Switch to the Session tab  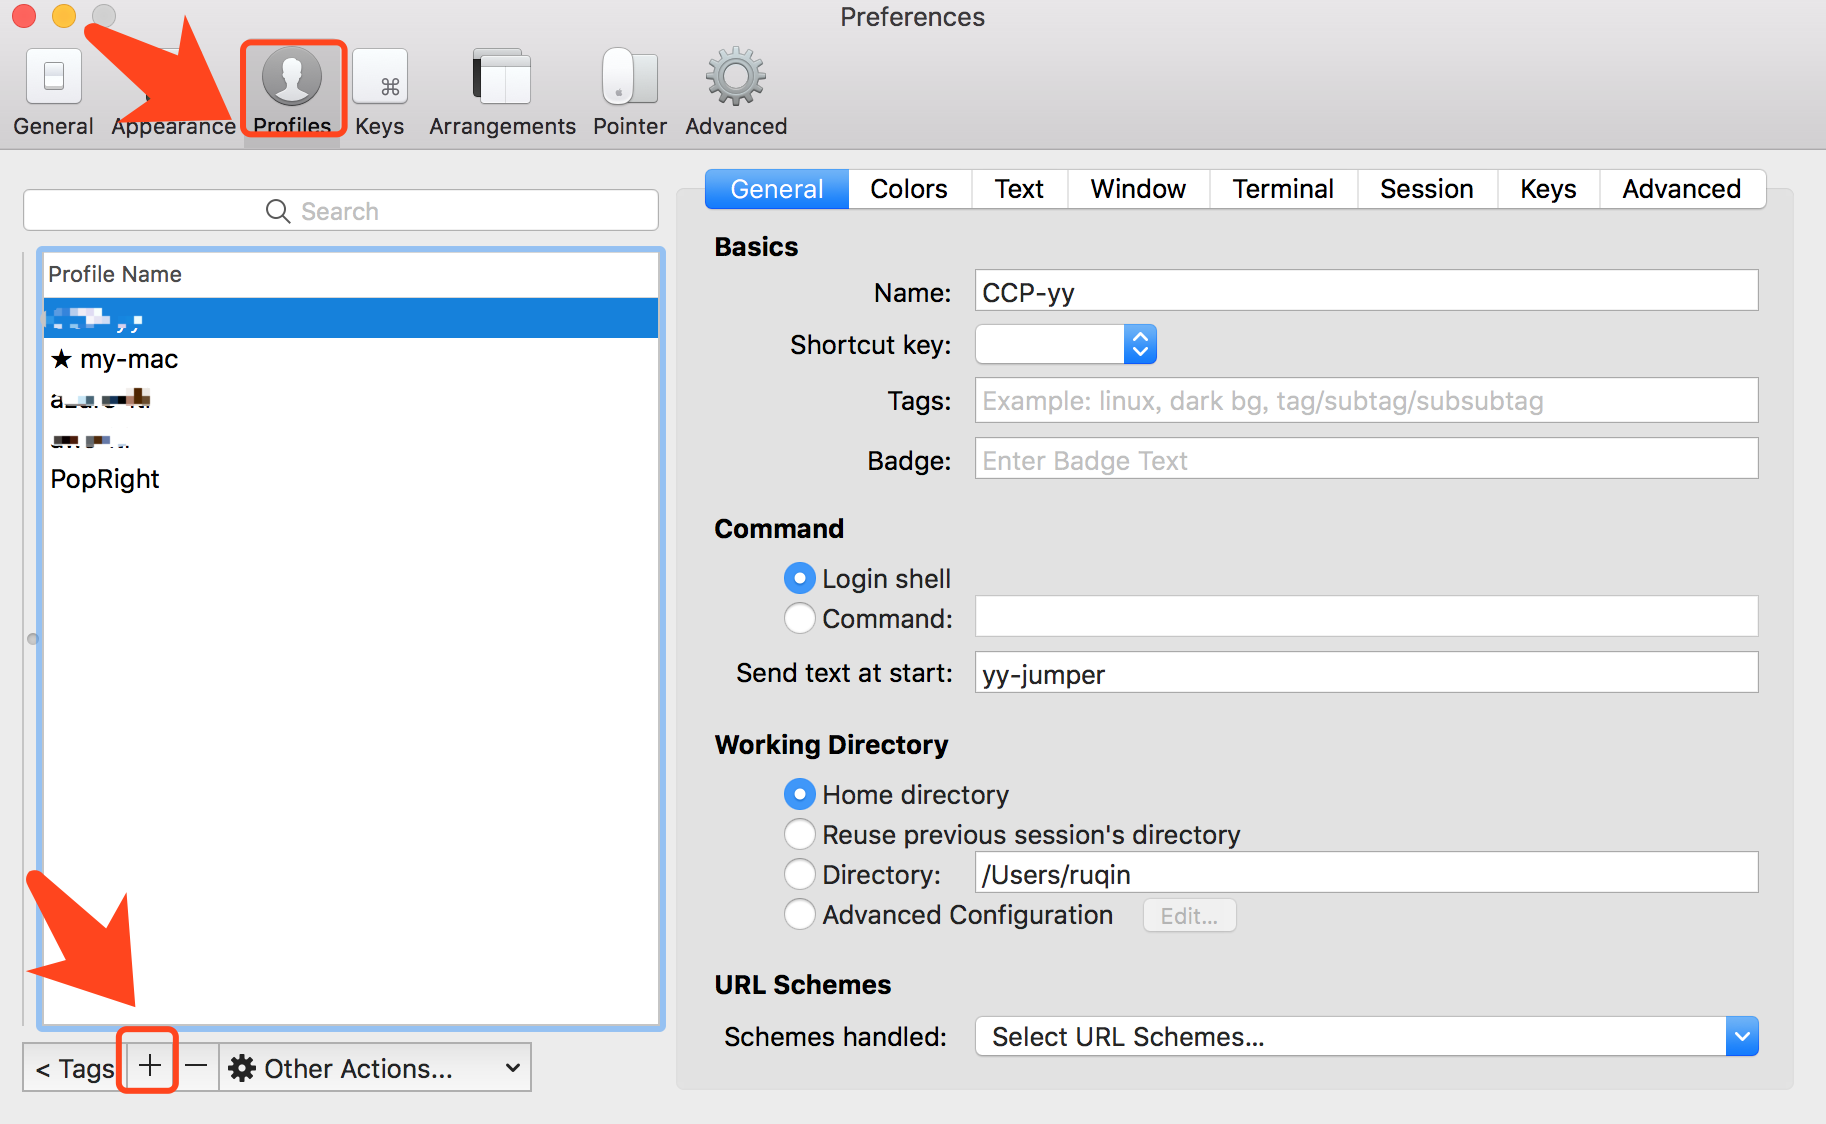[1427, 189]
